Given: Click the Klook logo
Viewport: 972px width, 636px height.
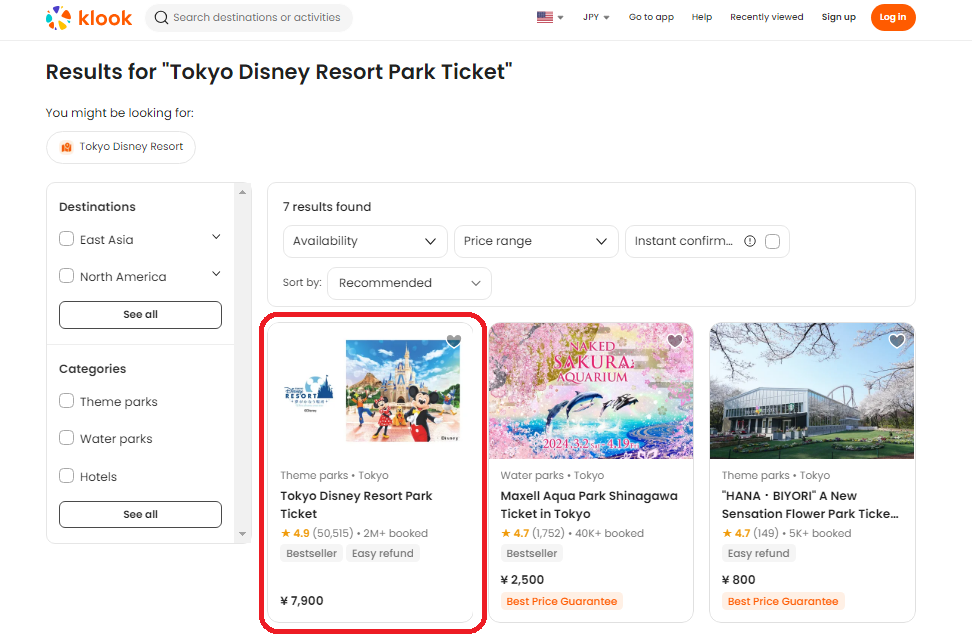Looking at the screenshot, I should point(89,18).
